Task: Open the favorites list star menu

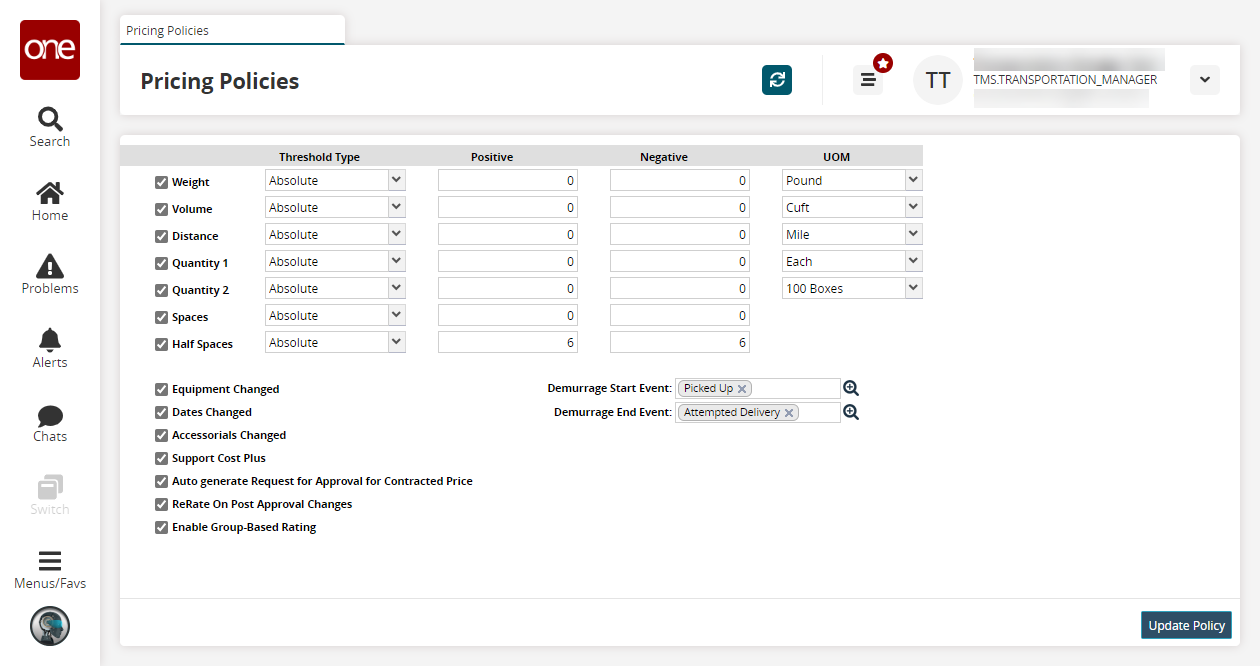Action: 869,79
